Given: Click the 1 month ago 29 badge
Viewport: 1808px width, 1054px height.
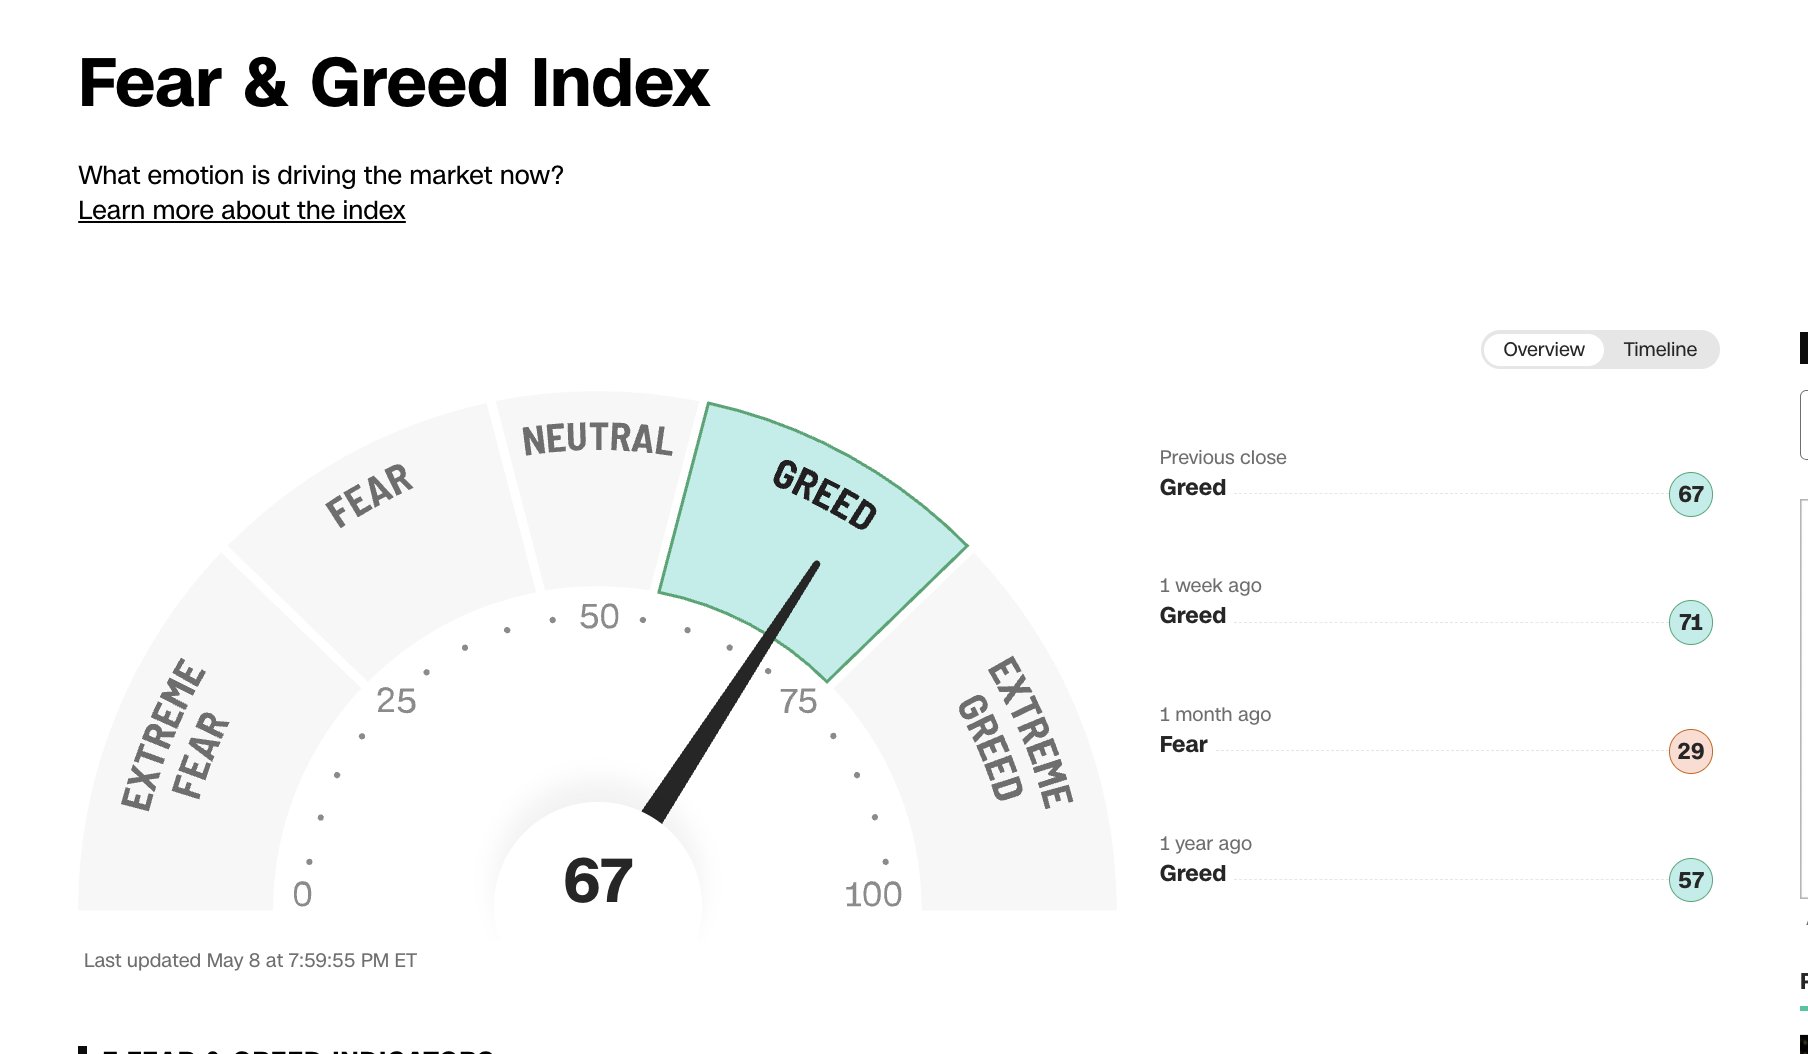Looking at the screenshot, I should point(1690,751).
